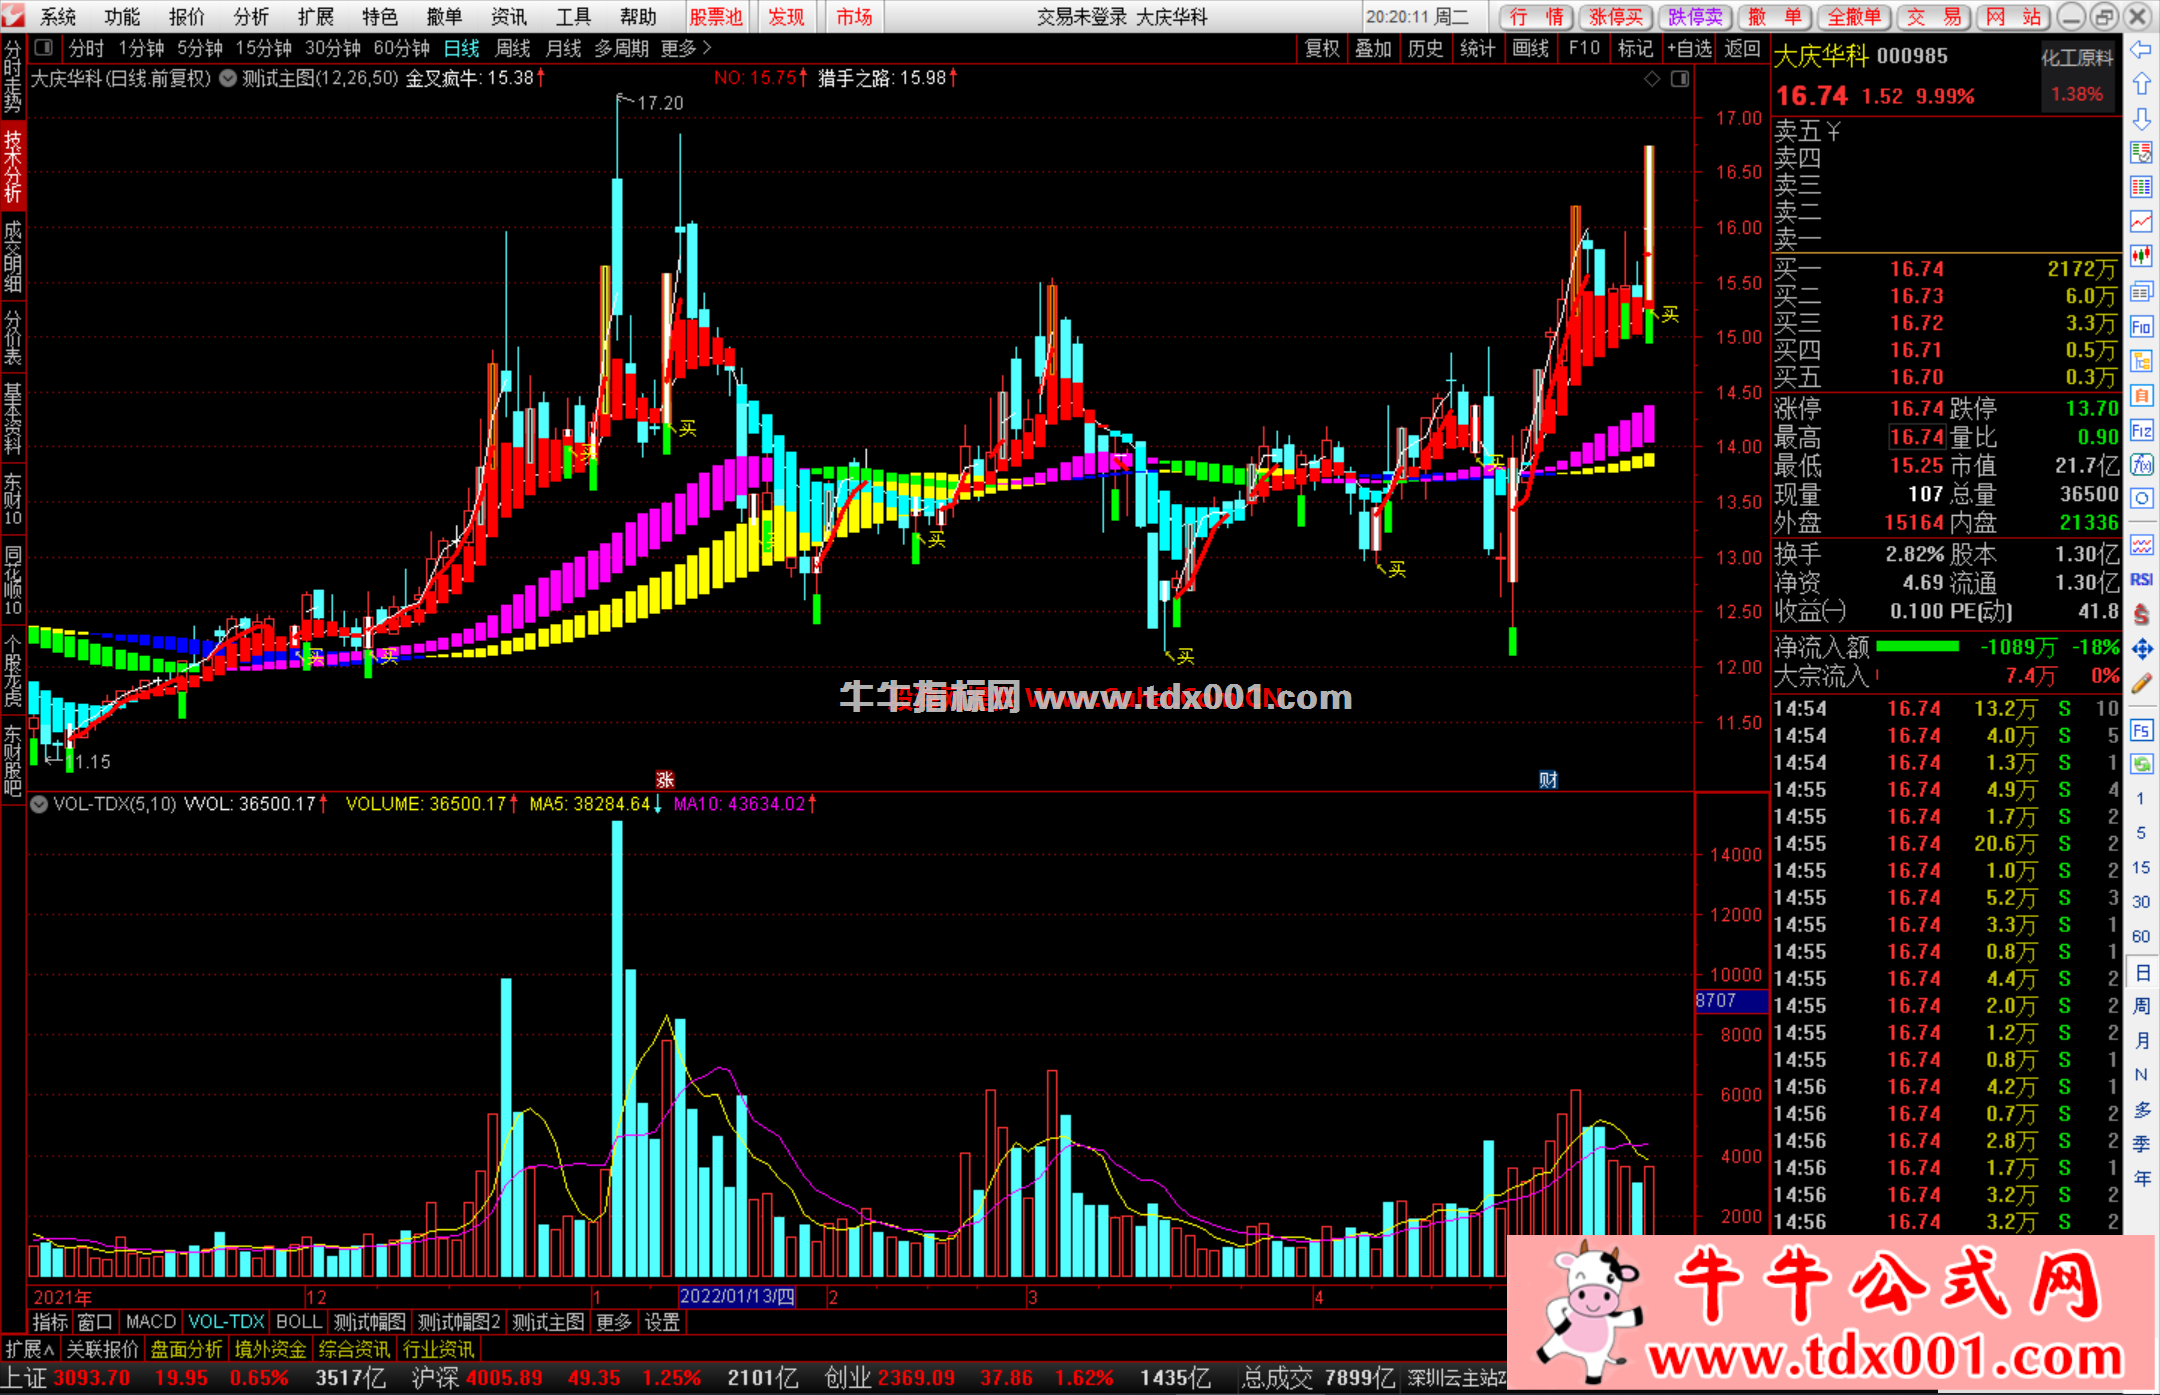This screenshot has width=2160, height=1395.
Task: Click the 复权 button
Action: pyautogui.click(x=1322, y=48)
